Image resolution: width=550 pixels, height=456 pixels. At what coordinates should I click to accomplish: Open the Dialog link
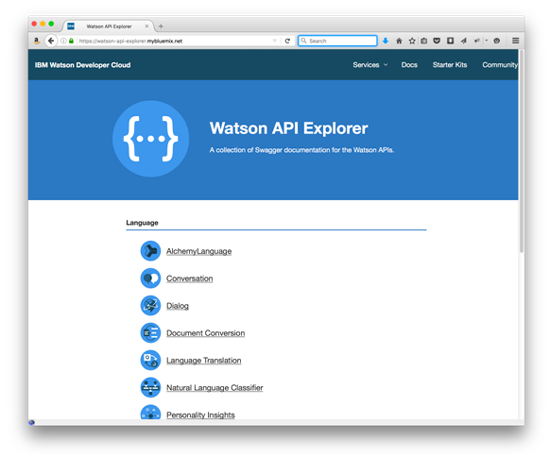click(x=177, y=306)
